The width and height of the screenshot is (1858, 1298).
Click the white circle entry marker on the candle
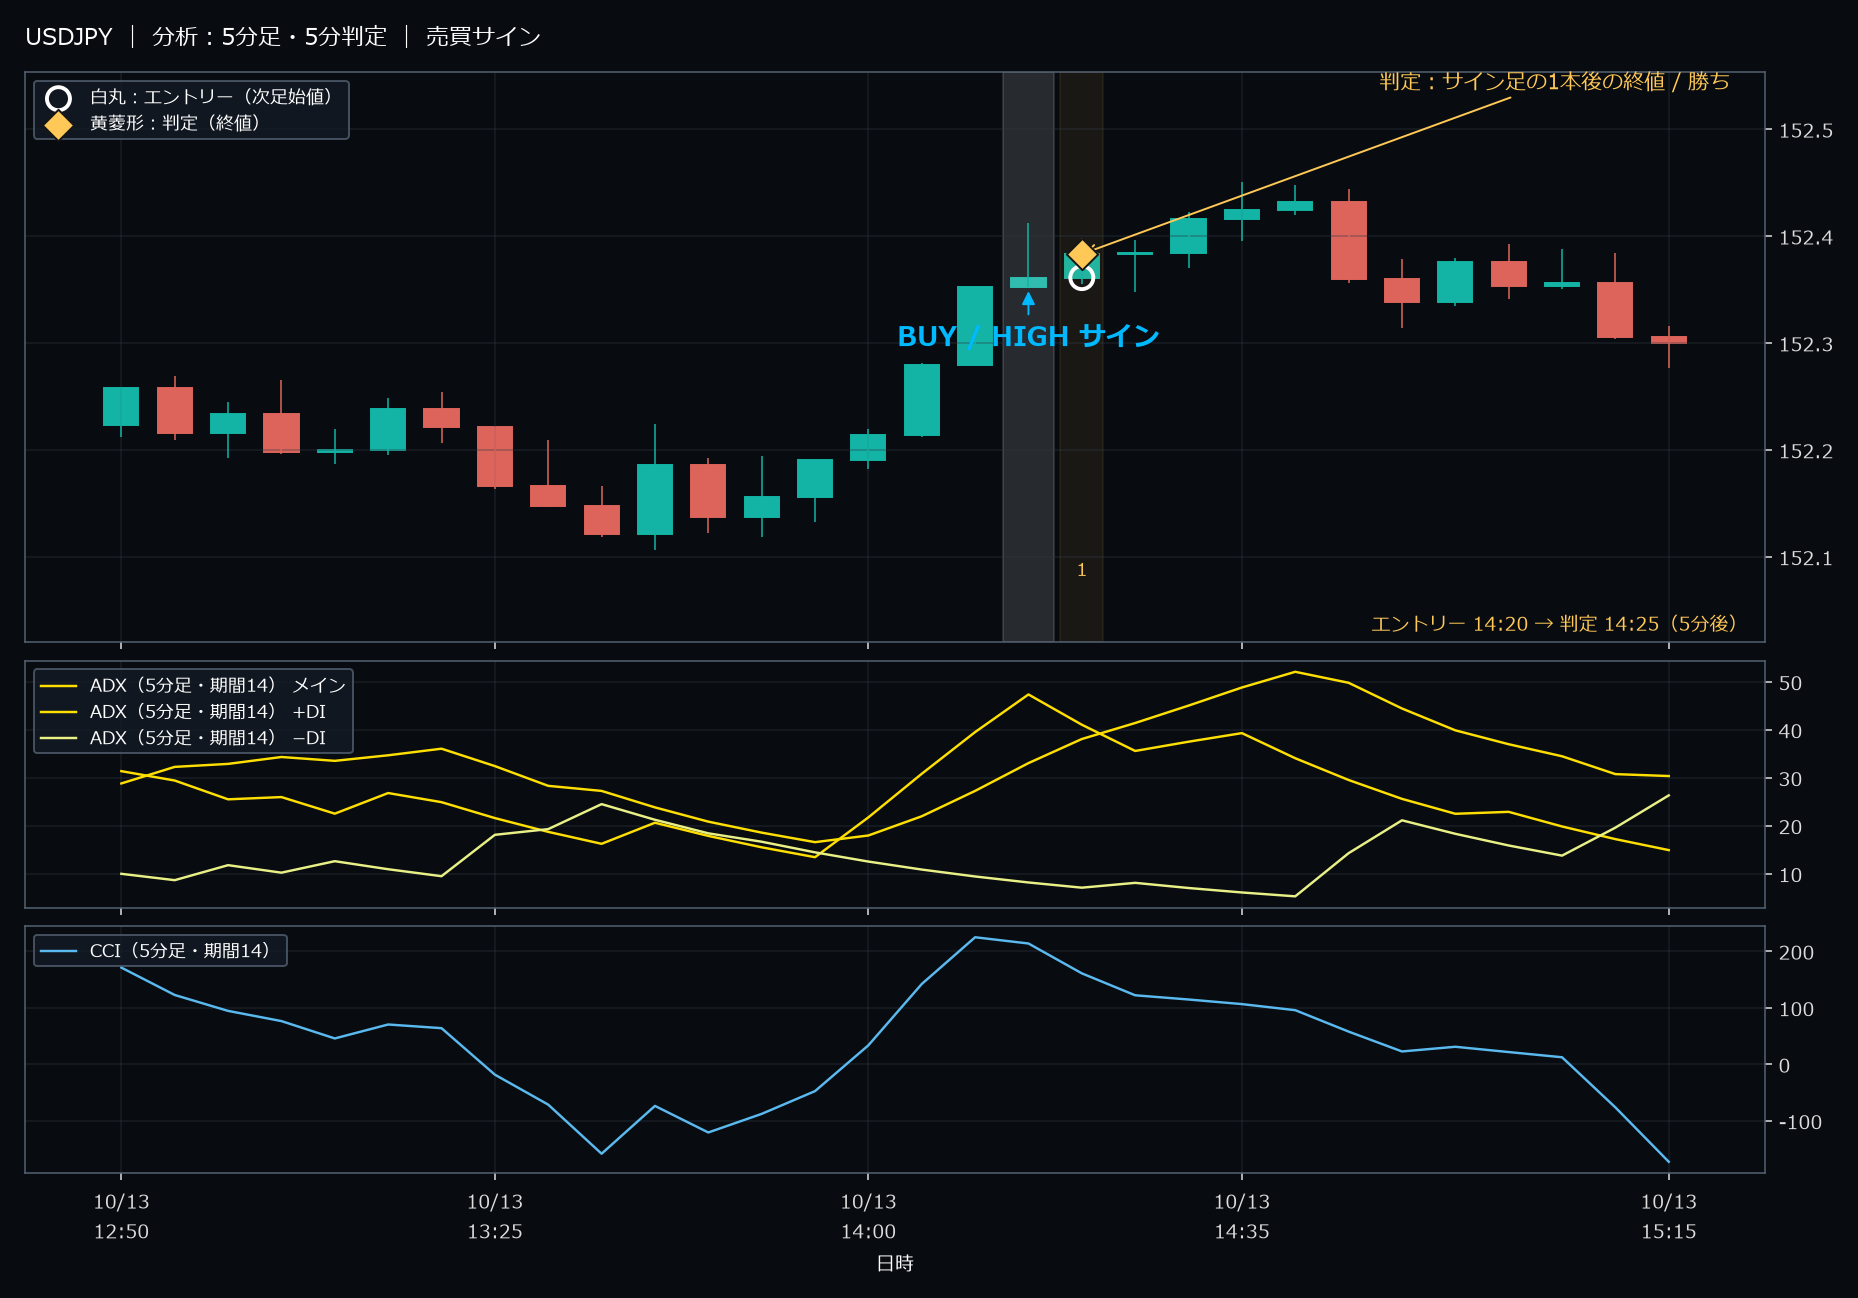pos(1081,278)
